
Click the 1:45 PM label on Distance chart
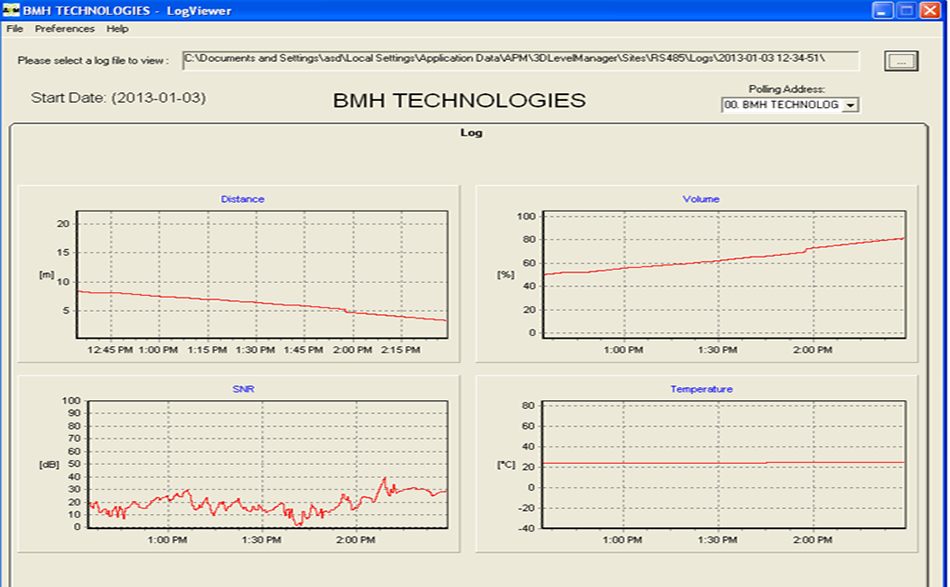[304, 350]
